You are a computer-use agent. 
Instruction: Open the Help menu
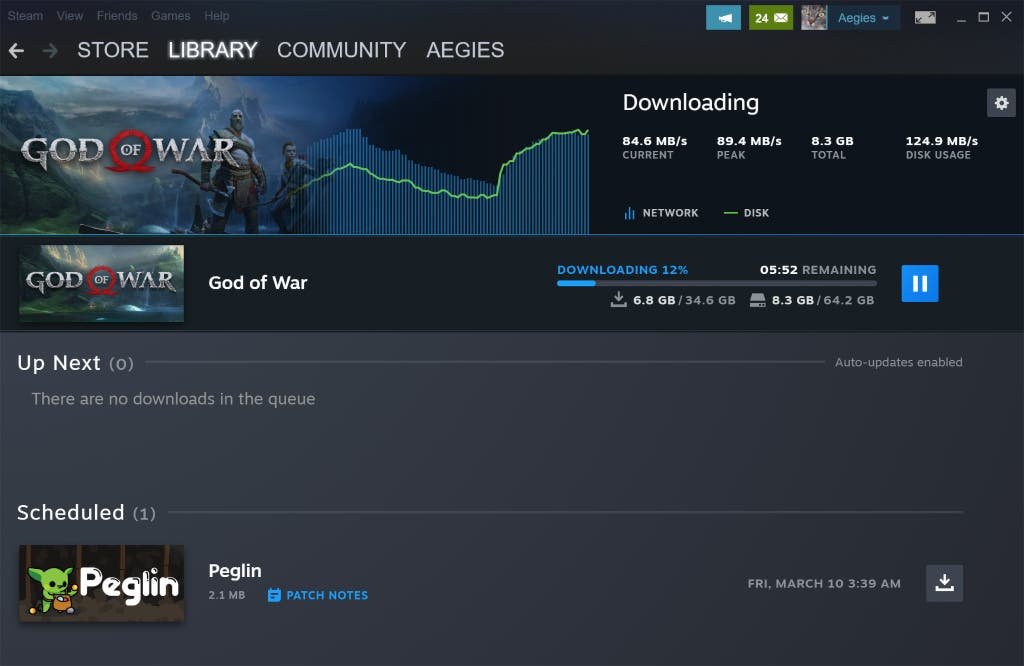[217, 16]
